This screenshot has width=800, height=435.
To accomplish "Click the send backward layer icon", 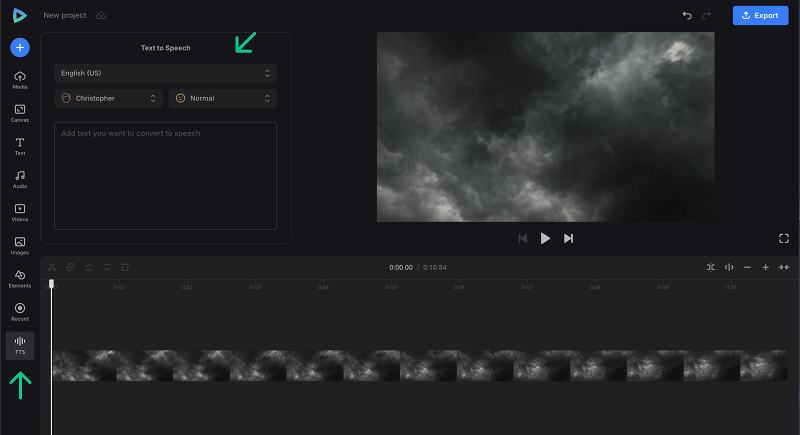I will 107,267.
